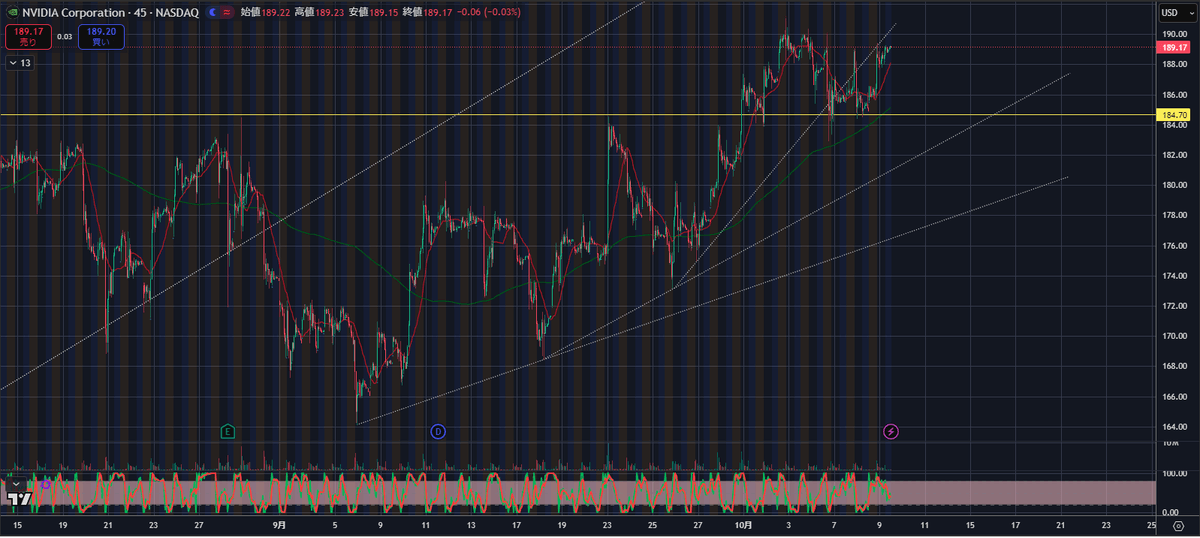Click the yellow 184.70 price label
This screenshot has width=1200, height=538.
pyautogui.click(x=1174, y=116)
